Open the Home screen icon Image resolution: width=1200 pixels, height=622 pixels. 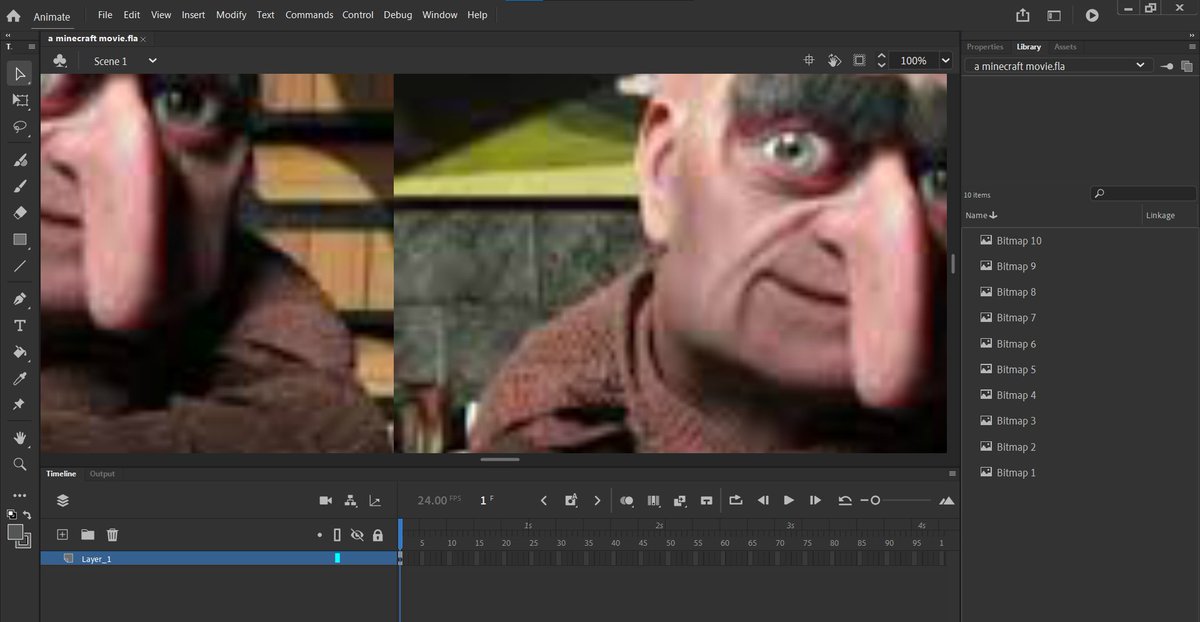(x=13, y=16)
